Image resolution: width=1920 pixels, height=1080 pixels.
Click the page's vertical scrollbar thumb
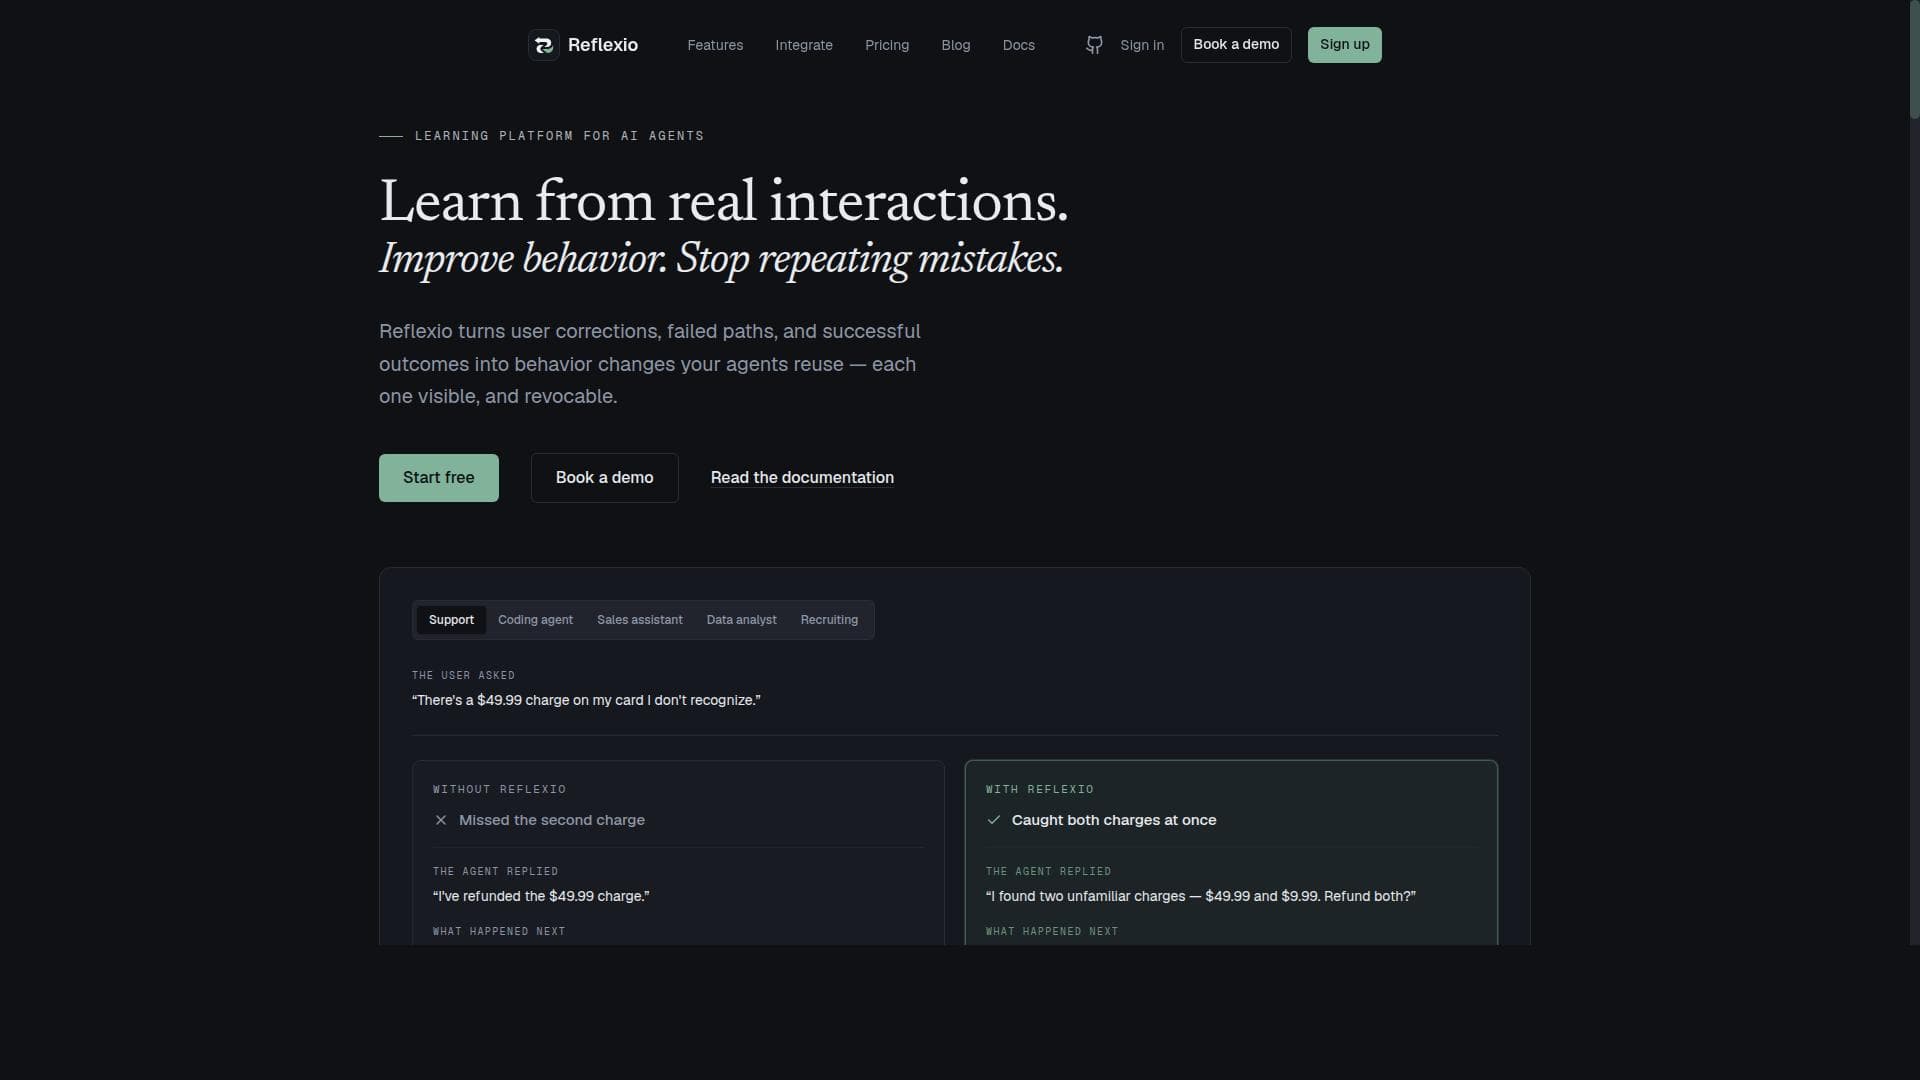tap(1914, 60)
